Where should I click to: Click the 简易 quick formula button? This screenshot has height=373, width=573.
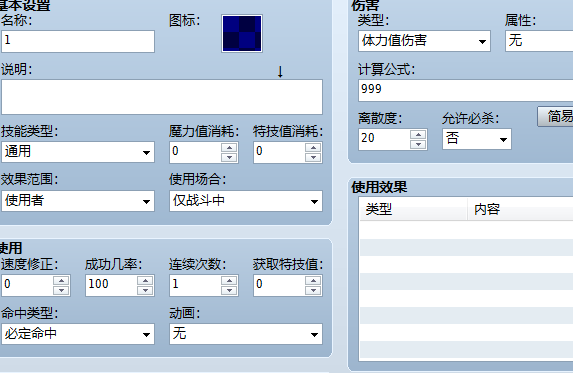click(x=555, y=117)
